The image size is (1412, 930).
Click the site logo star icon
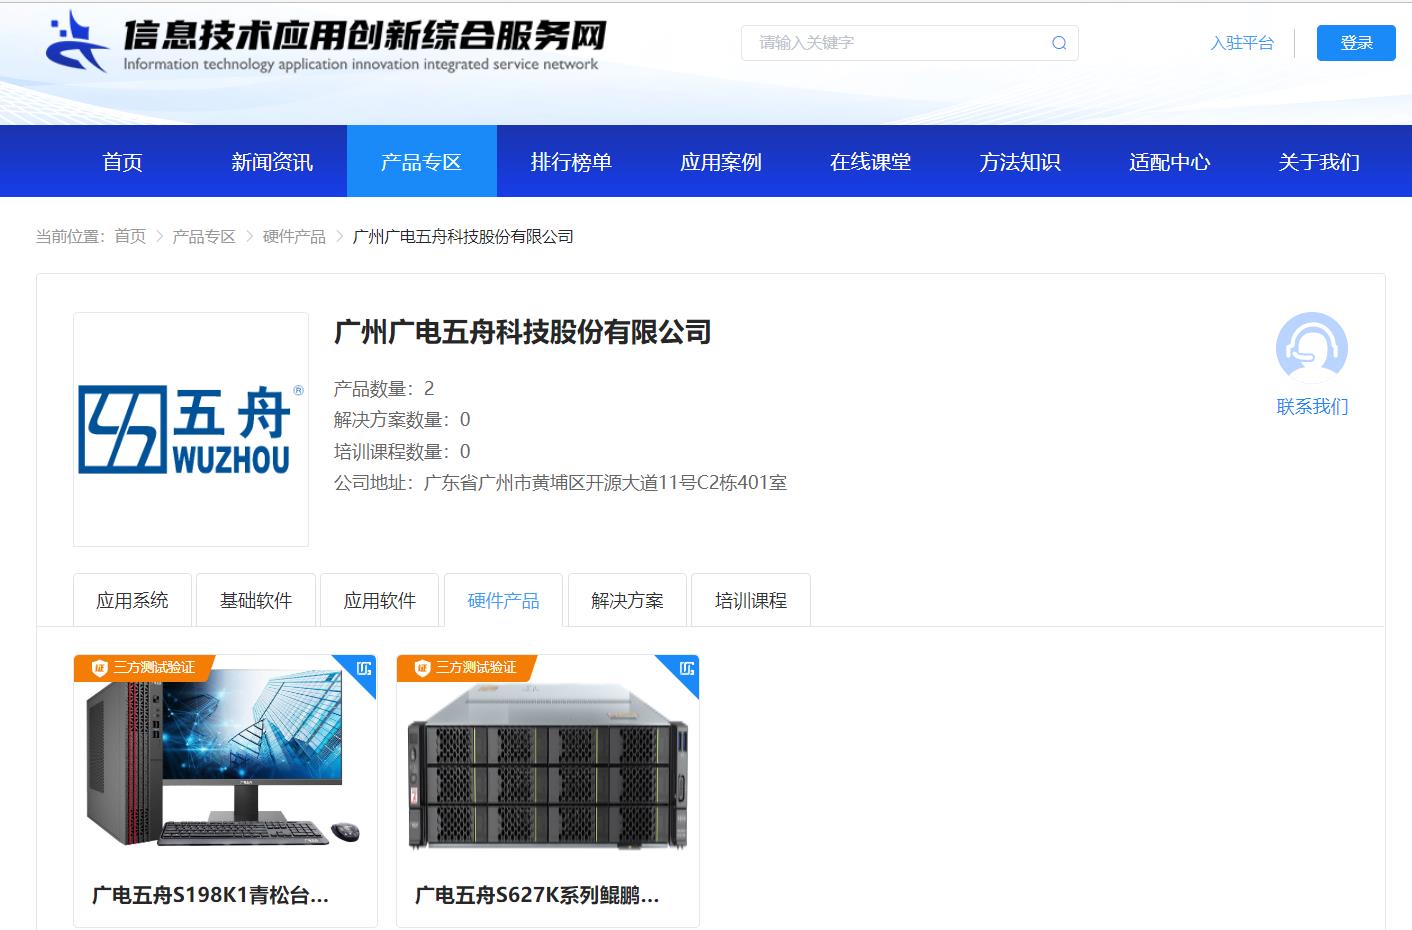pyautogui.click(x=76, y=42)
